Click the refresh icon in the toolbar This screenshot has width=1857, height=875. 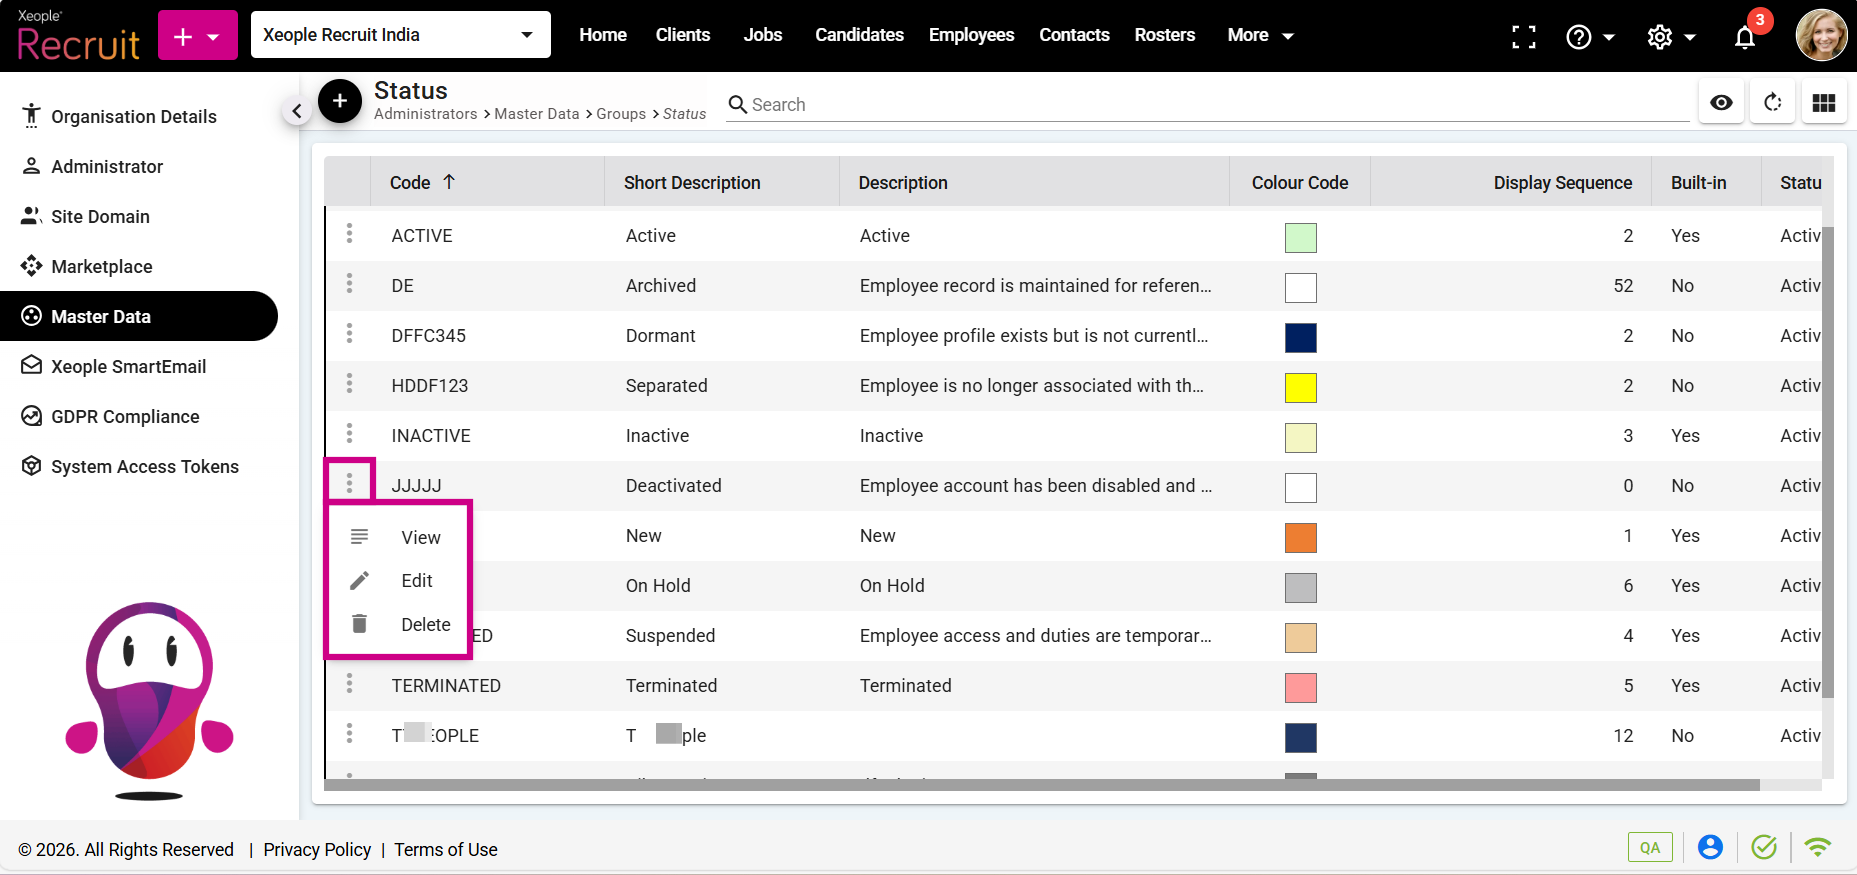(x=1772, y=102)
